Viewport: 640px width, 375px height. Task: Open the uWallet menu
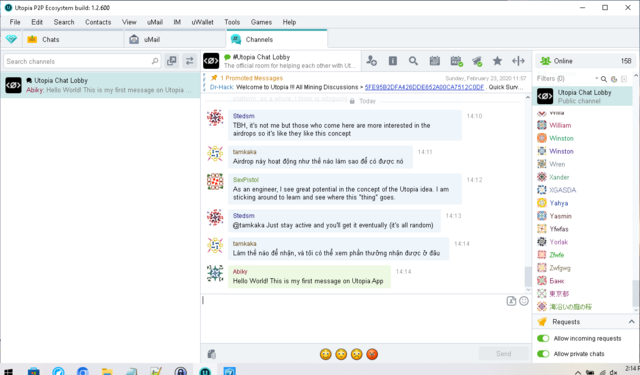202,22
